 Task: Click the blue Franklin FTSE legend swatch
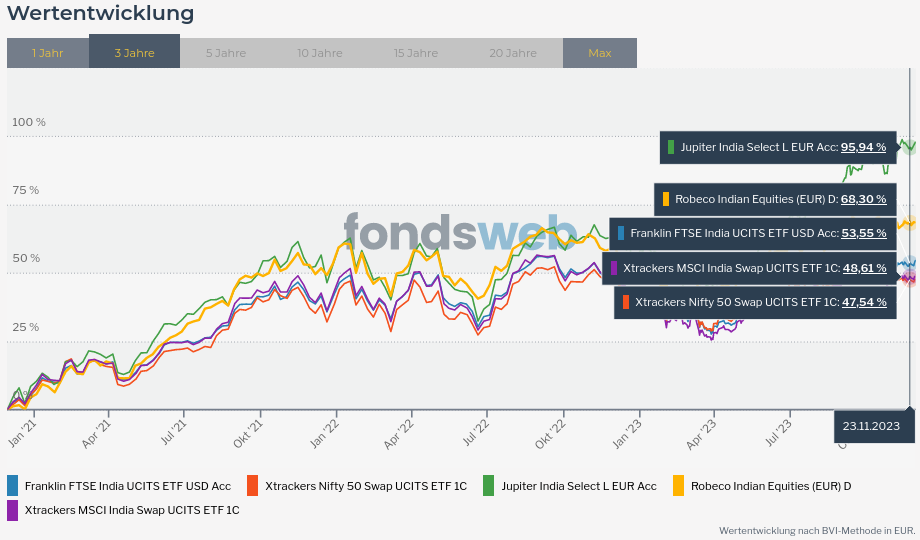pyautogui.click(x=13, y=486)
